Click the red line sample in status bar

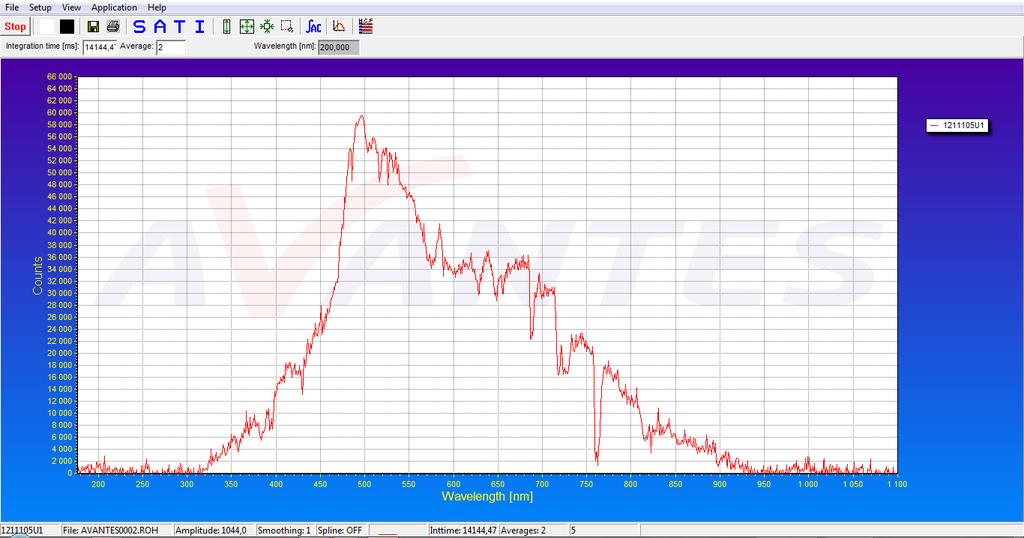tap(387, 533)
